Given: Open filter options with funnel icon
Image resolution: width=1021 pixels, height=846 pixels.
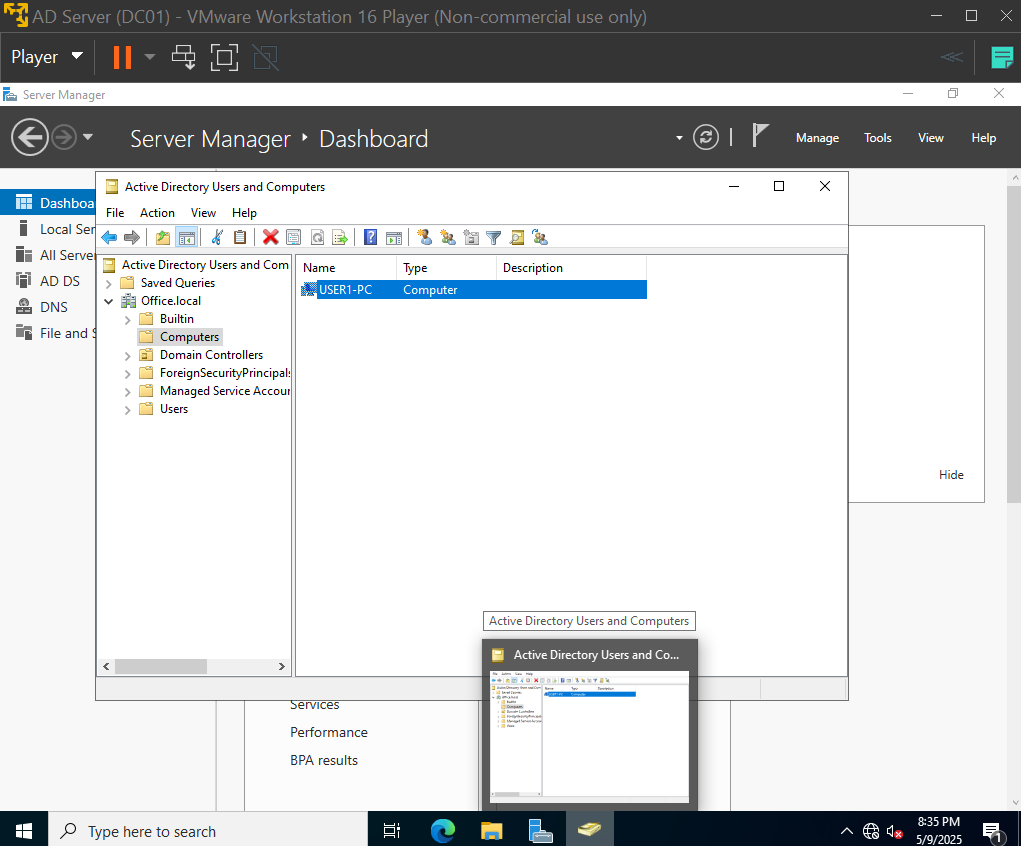Looking at the screenshot, I should (x=494, y=238).
